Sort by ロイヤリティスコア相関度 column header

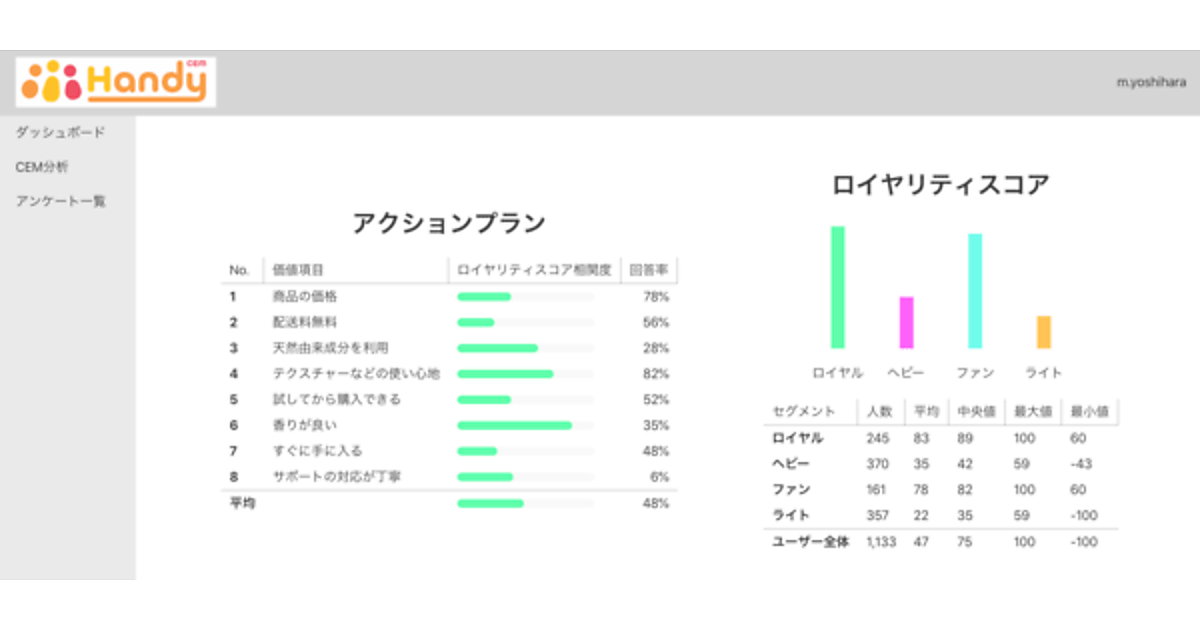pos(533,270)
